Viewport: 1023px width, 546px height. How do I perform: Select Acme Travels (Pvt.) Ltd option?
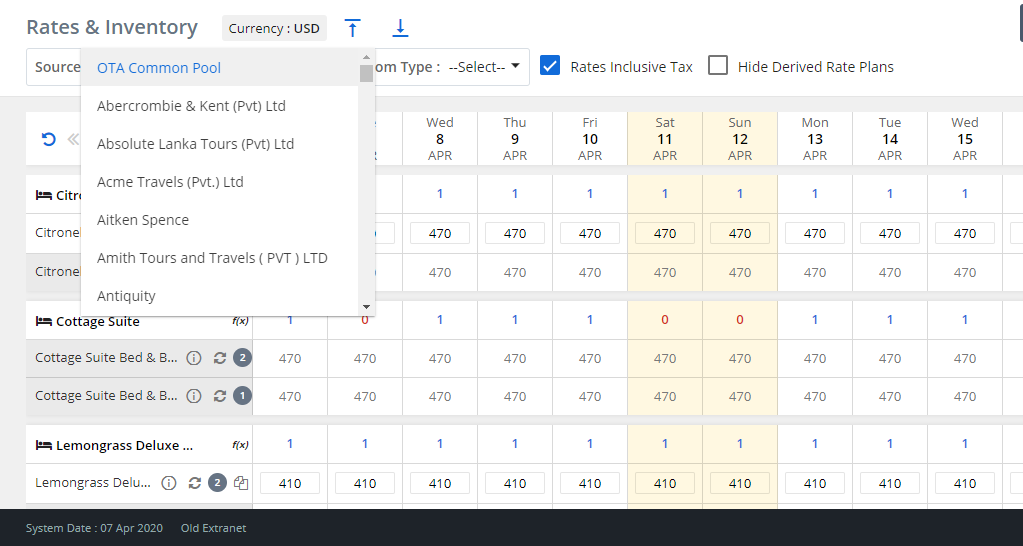170,182
